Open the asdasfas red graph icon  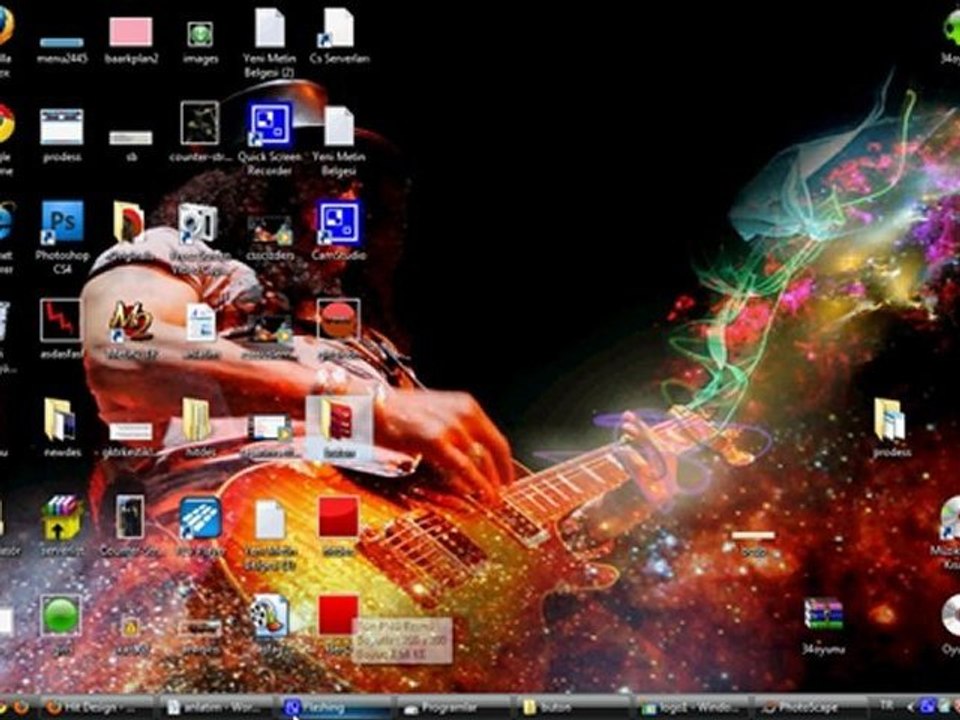(61, 320)
